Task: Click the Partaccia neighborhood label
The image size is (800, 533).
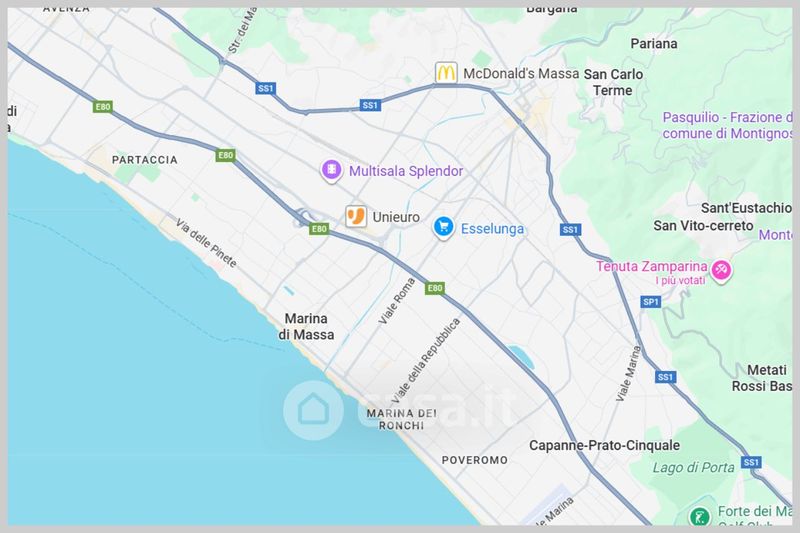Action: coord(145,160)
